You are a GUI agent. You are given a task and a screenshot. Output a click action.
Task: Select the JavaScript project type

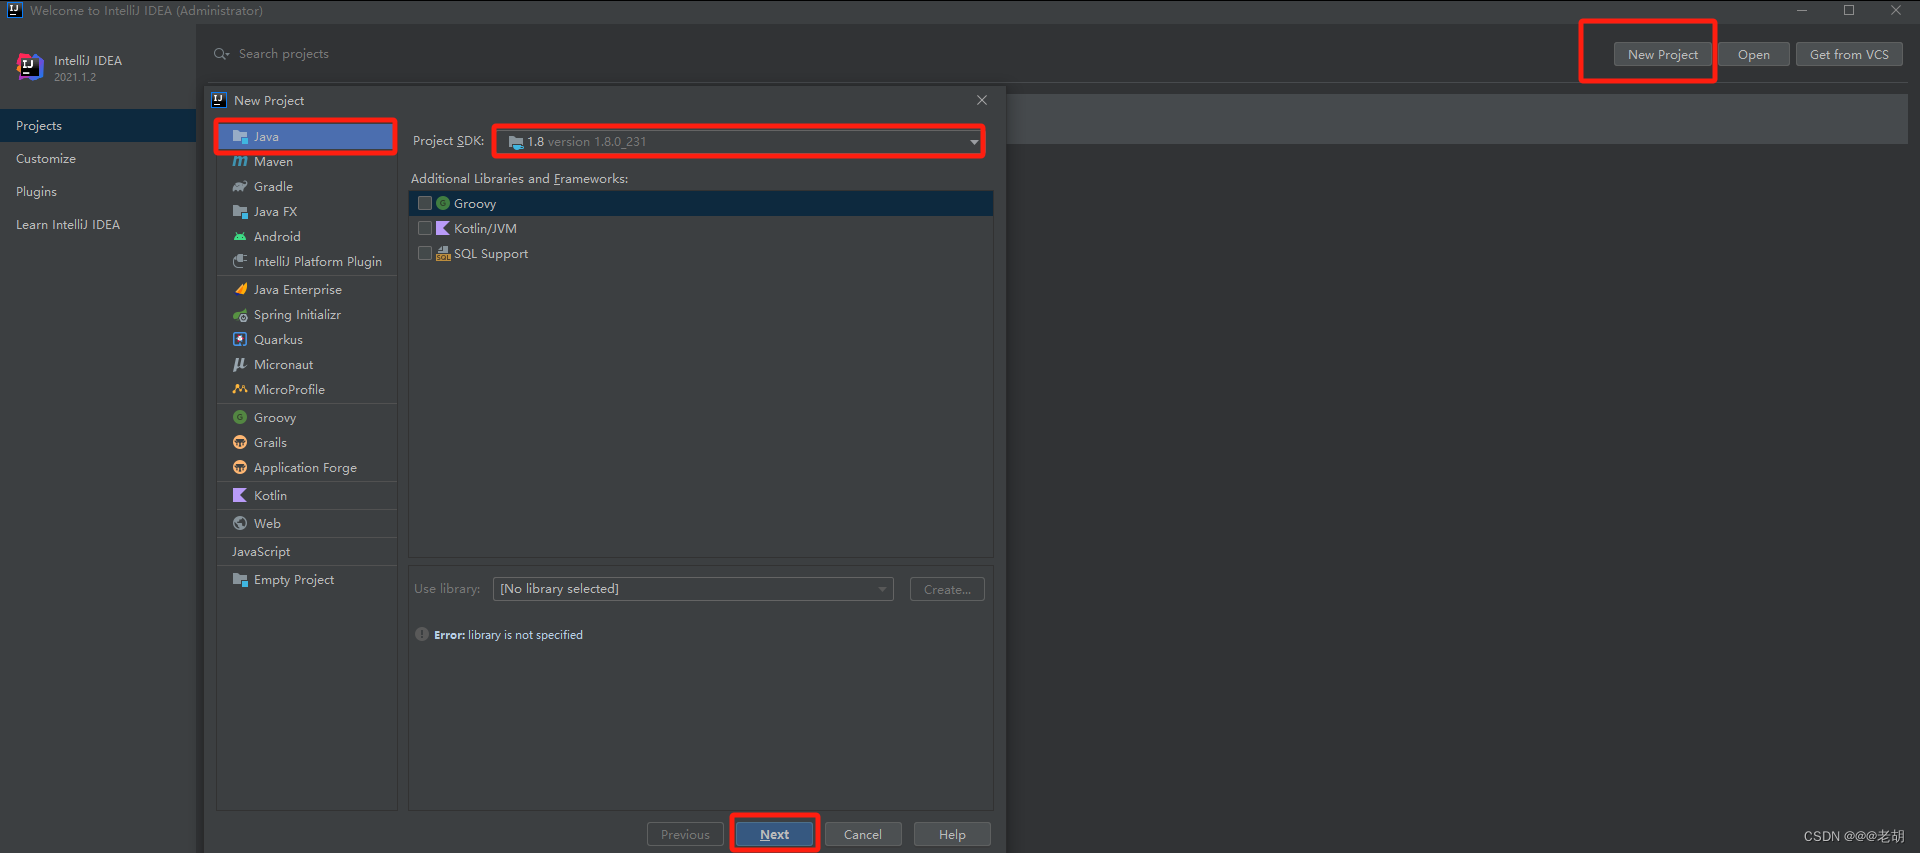(x=306, y=551)
